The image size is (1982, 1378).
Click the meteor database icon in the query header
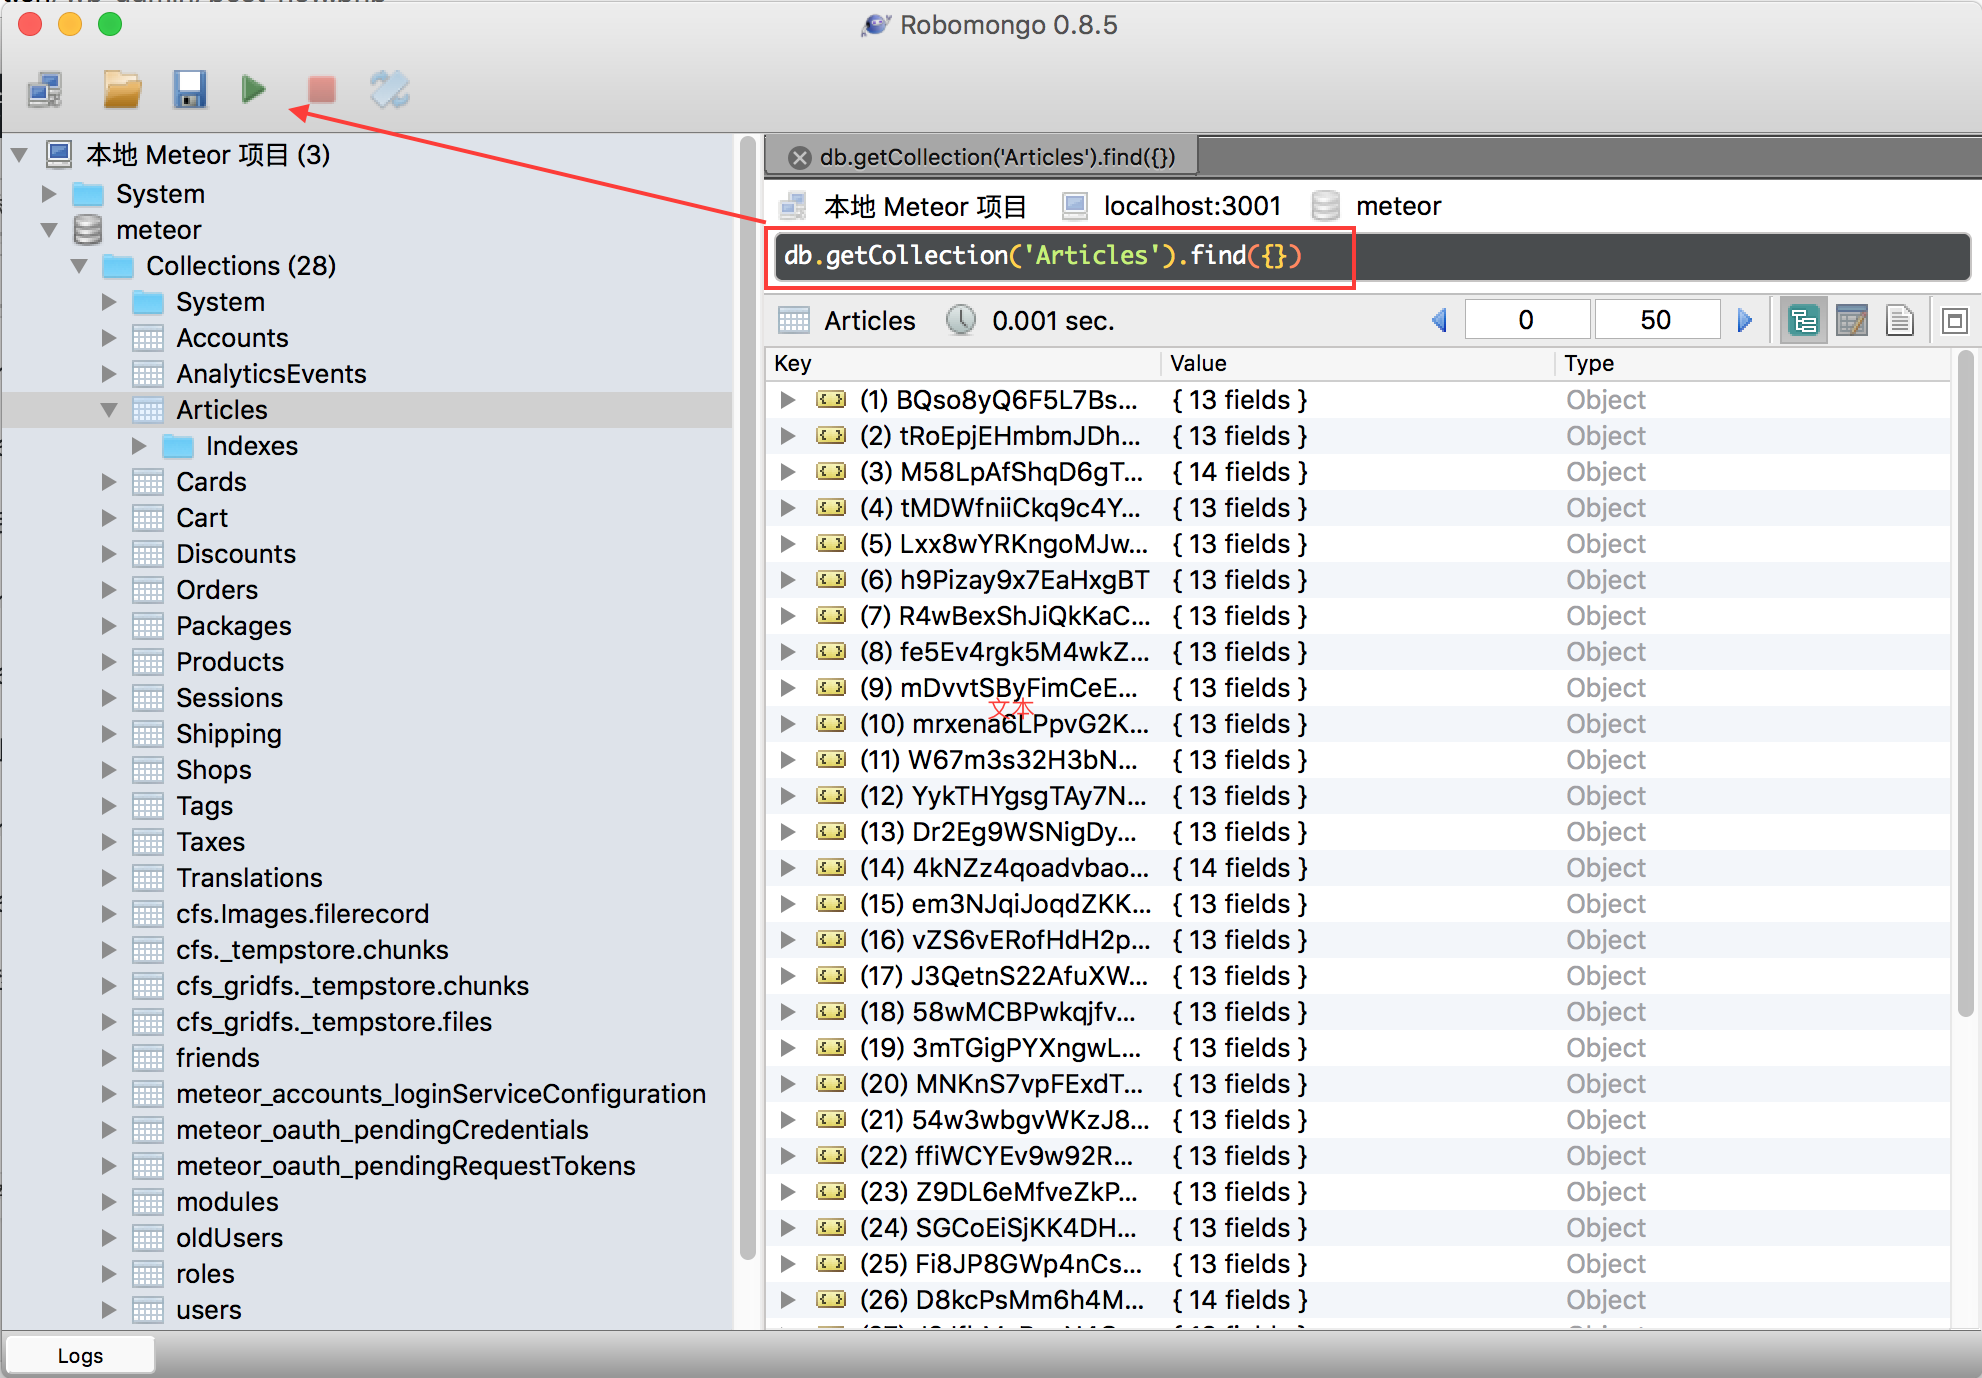click(1326, 206)
